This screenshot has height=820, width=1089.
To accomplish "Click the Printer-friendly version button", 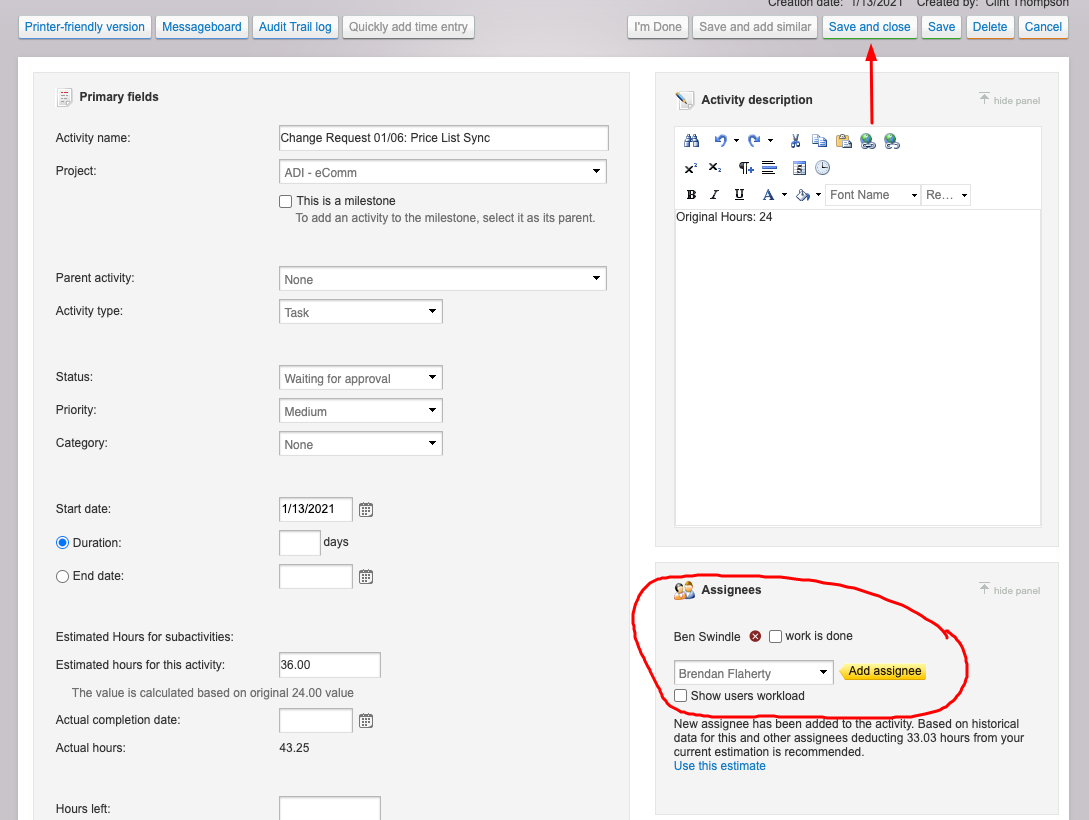I will tap(85, 27).
